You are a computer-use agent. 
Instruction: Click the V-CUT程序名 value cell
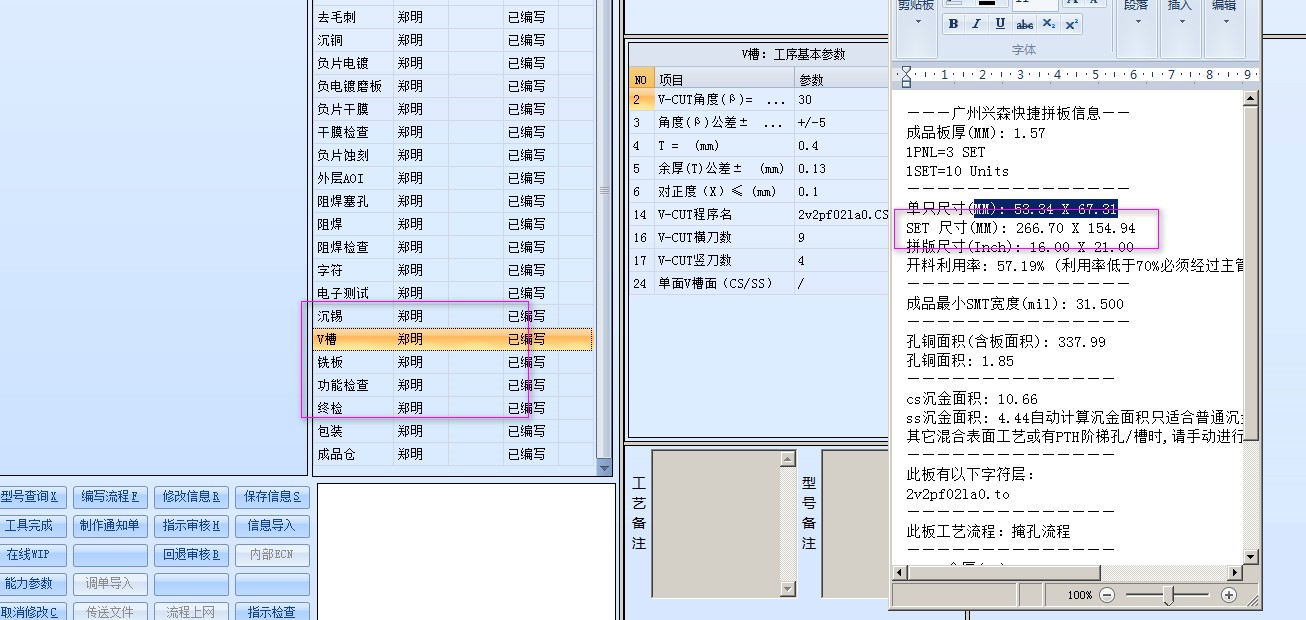(x=842, y=215)
